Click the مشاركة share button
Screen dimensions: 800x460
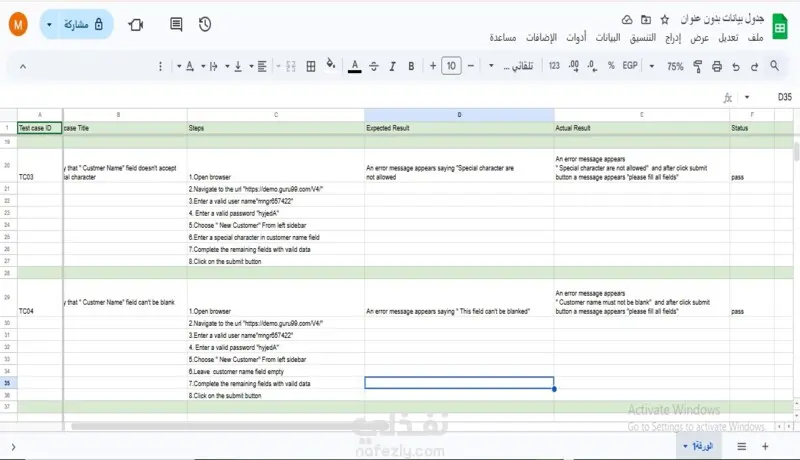click(84, 24)
